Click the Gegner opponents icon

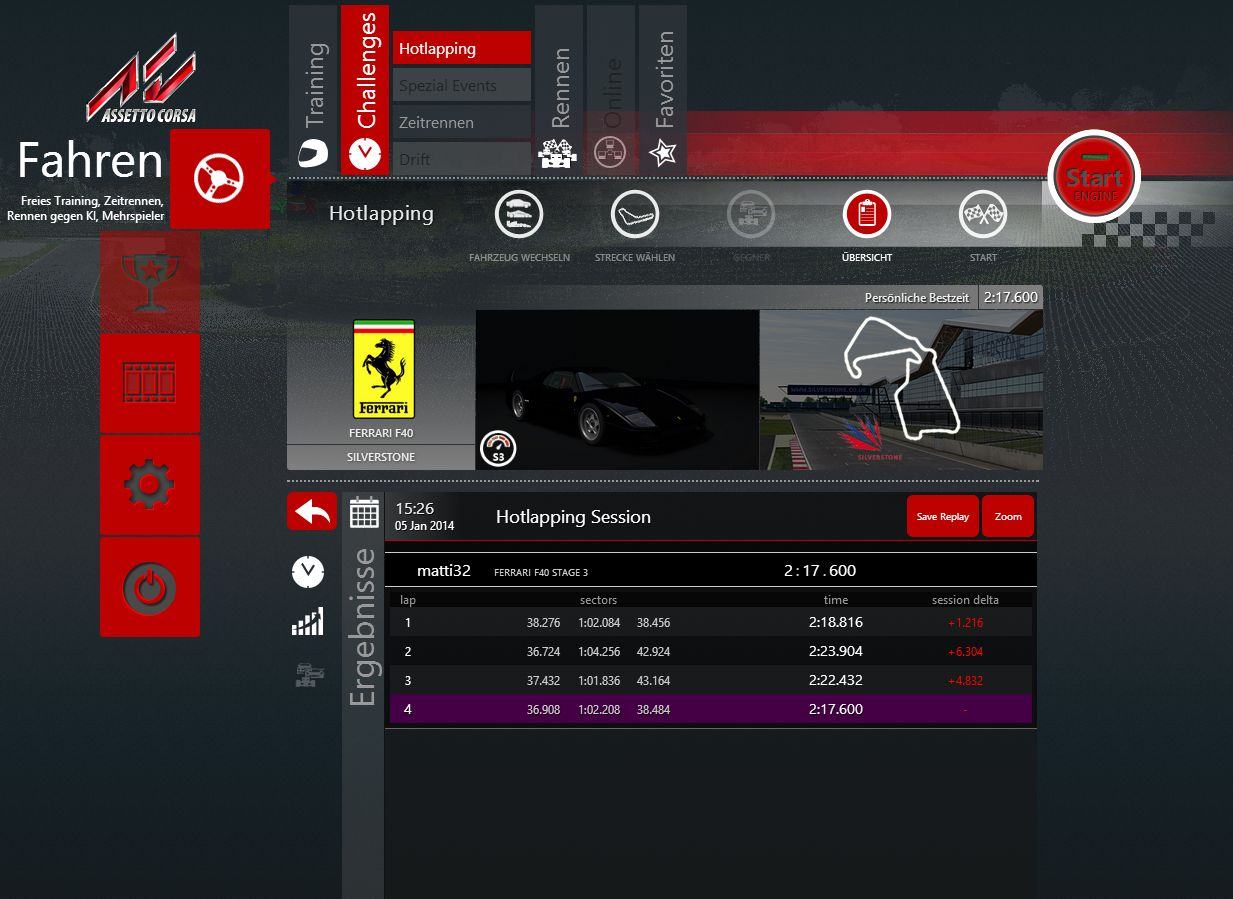tap(751, 214)
